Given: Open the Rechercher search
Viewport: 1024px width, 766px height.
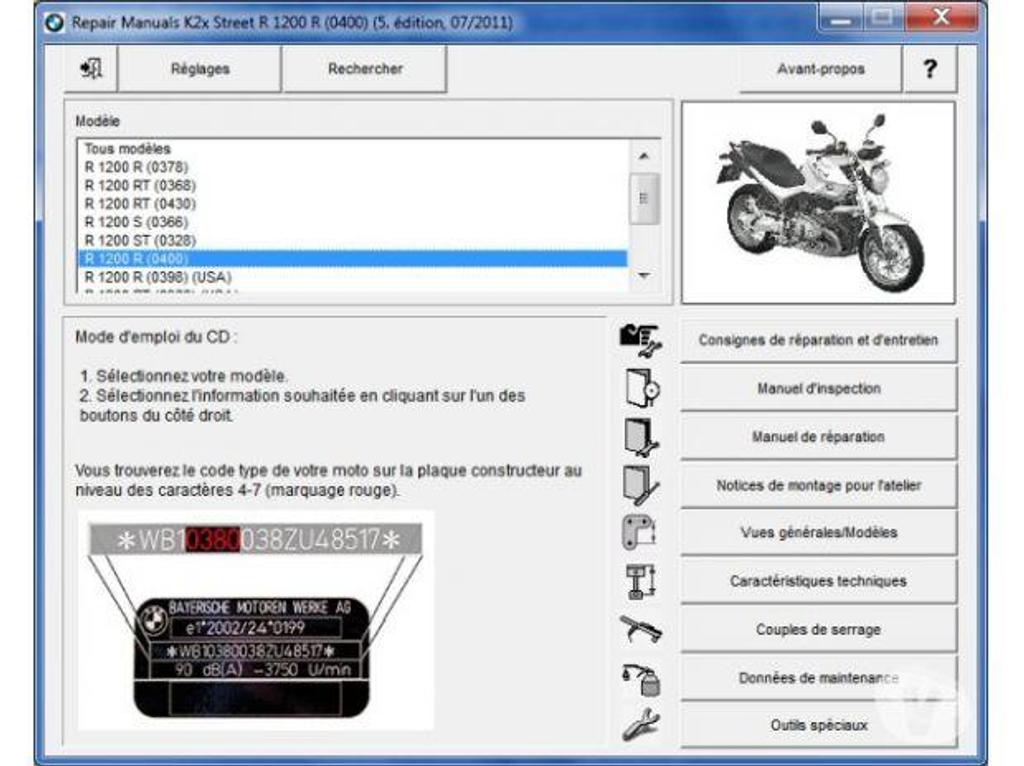Looking at the screenshot, I should pos(365,69).
